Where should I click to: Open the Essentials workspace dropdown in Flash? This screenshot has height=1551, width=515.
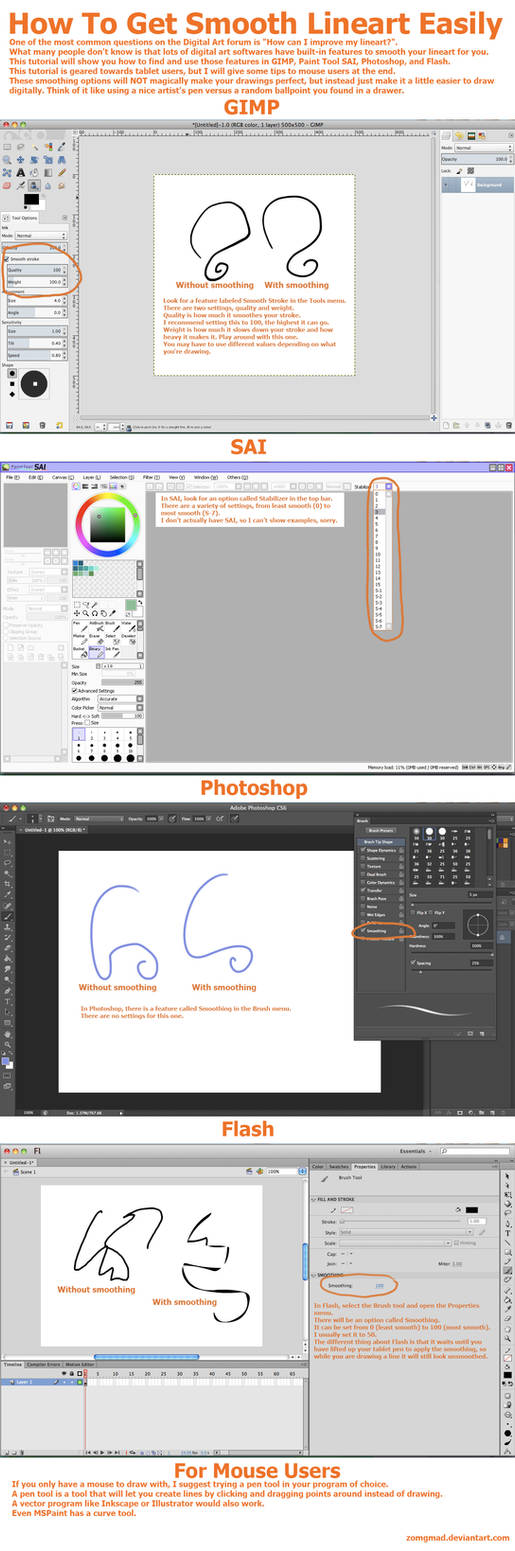coord(416,1151)
